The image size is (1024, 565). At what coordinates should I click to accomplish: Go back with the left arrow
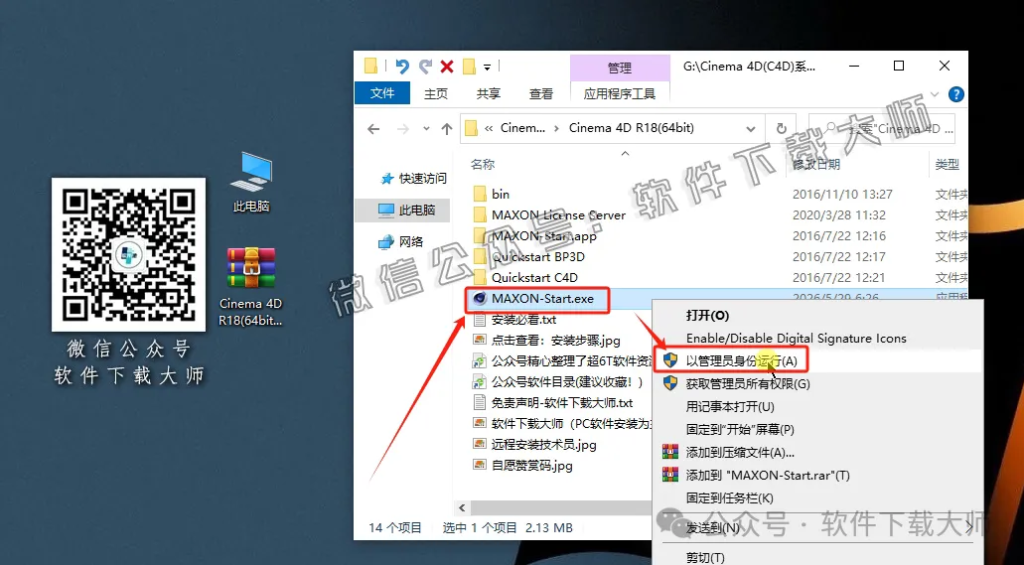tap(374, 129)
